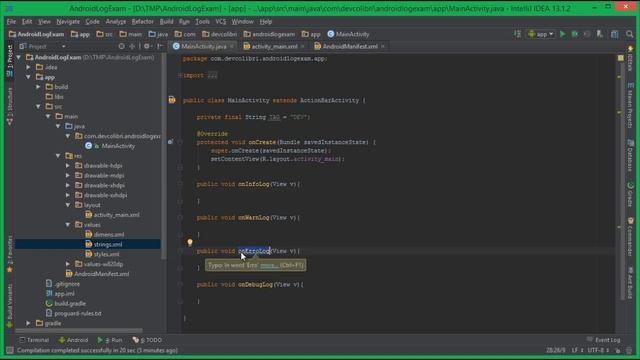Screen dimensions: 640x360
Task: Open Project Structure toolbar icon
Action: point(615,34)
